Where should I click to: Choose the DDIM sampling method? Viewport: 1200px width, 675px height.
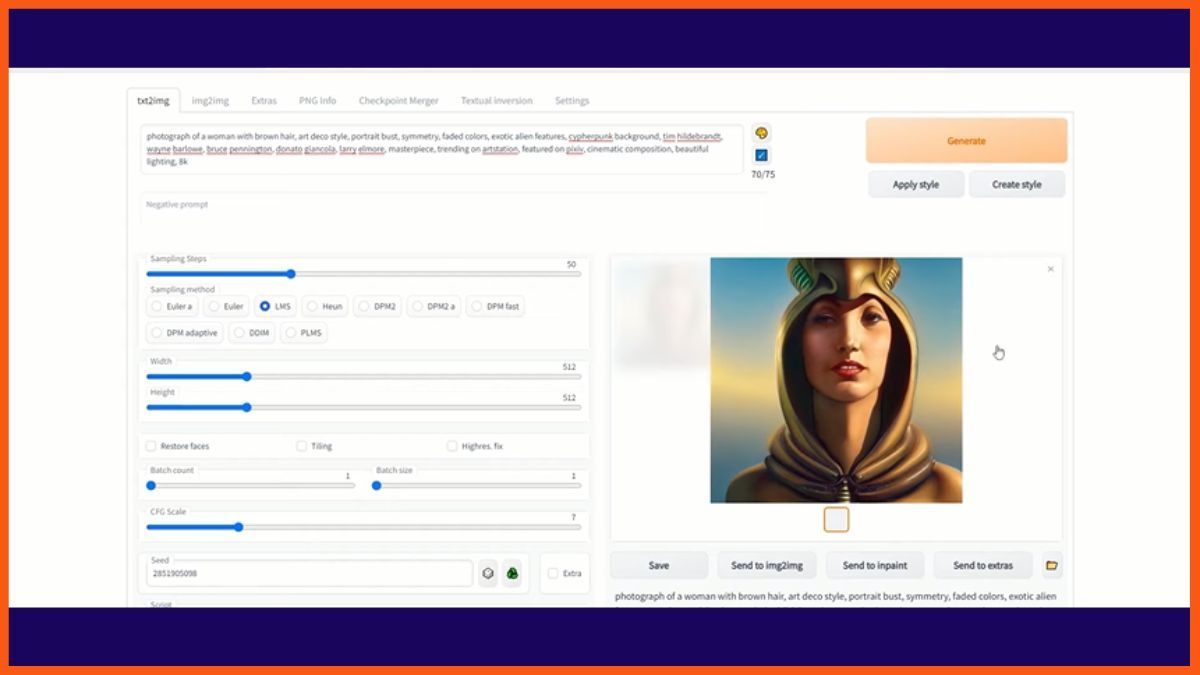coord(238,333)
